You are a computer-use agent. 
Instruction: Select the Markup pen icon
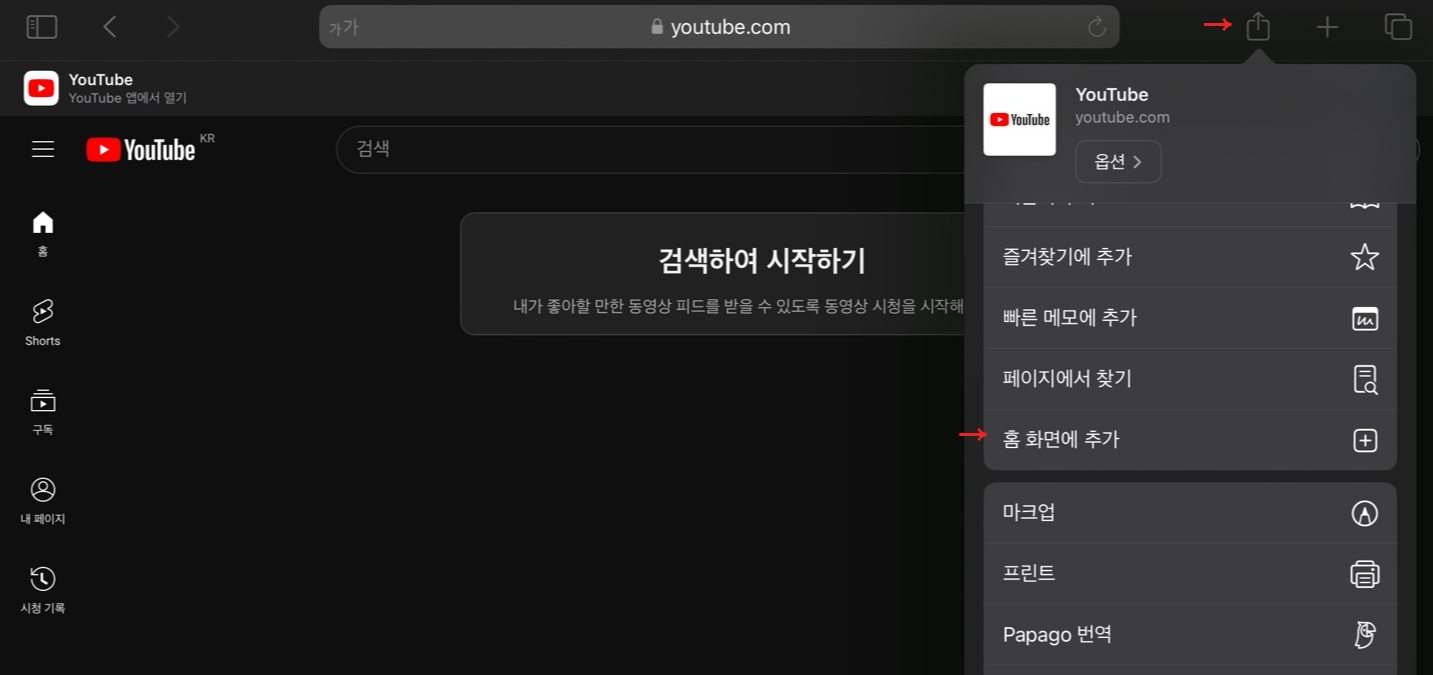click(x=1364, y=512)
